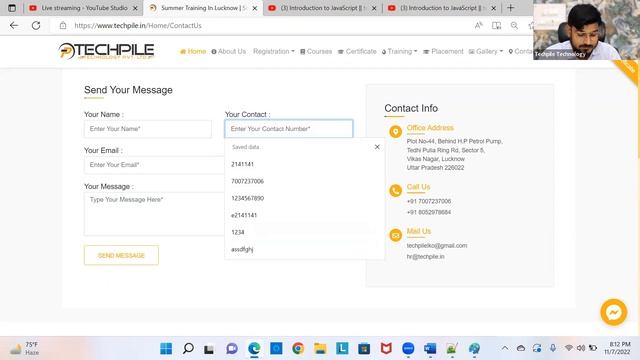
Task: Show hidden system tray icons
Action: 505,348
